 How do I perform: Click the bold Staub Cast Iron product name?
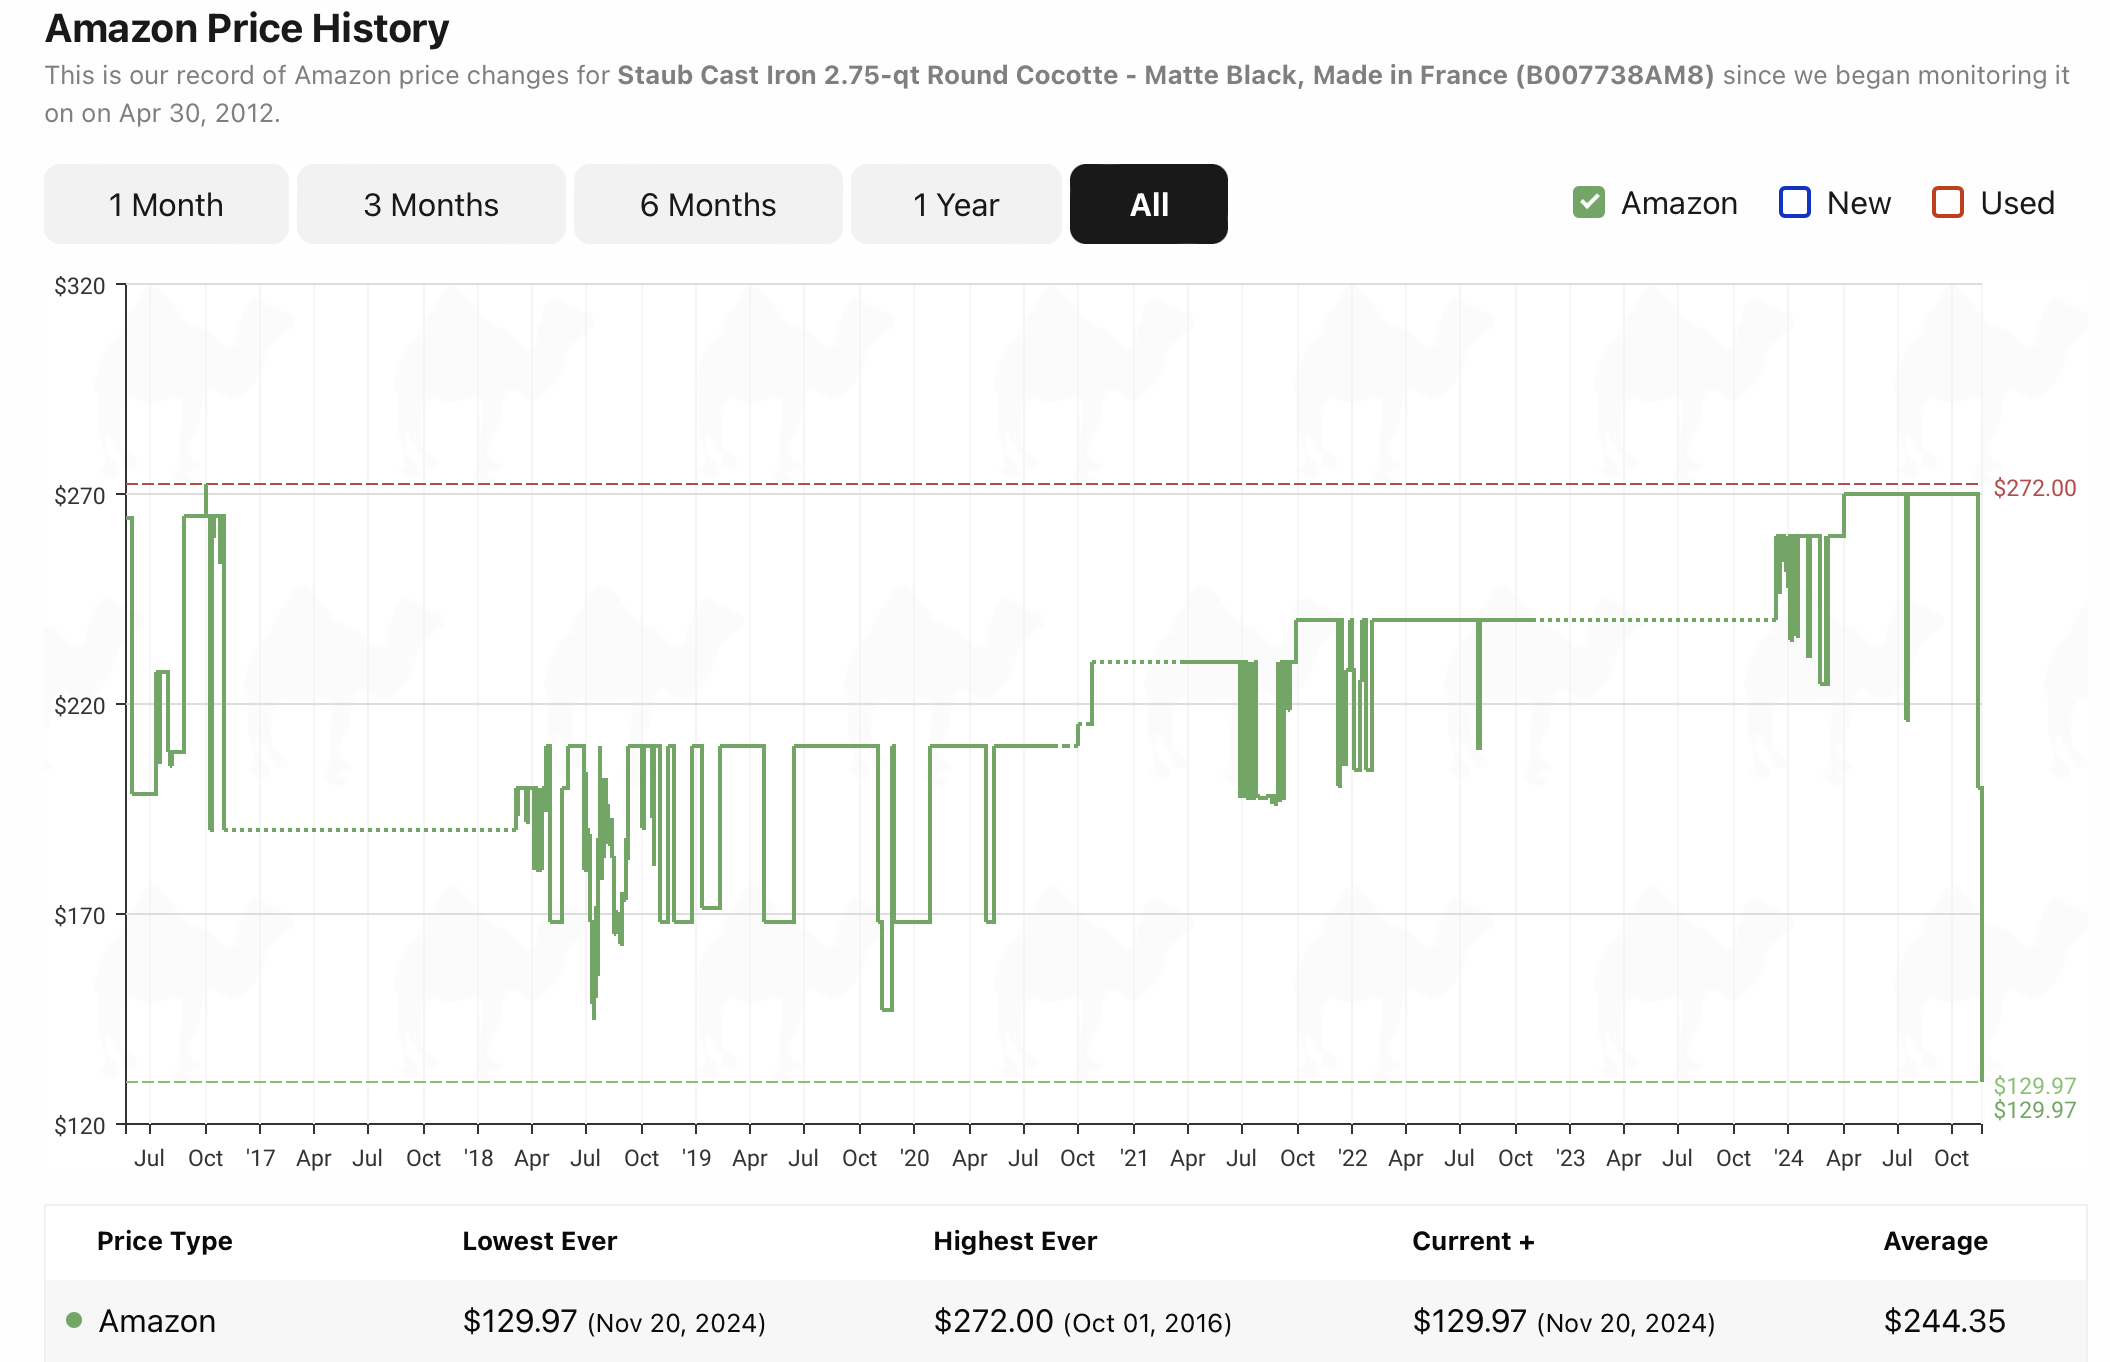[1165, 75]
